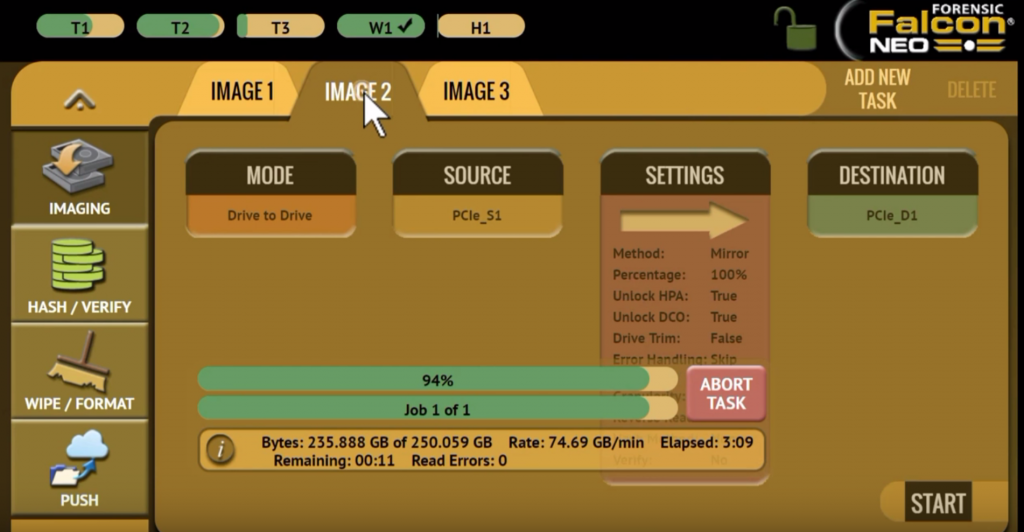
Task: Open the Source PCIe_S1 selector
Action: click(x=477, y=215)
